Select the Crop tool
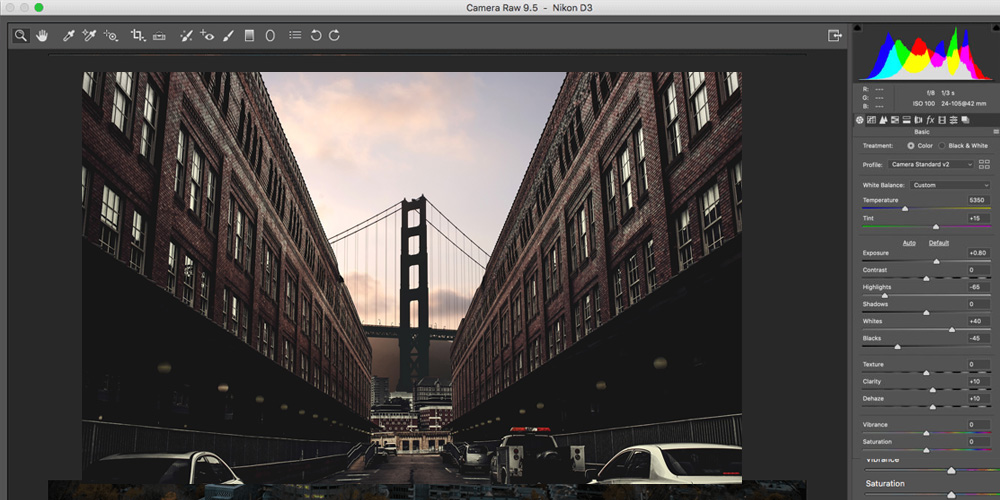This screenshot has height=500, width=1000. click(138, 36)
